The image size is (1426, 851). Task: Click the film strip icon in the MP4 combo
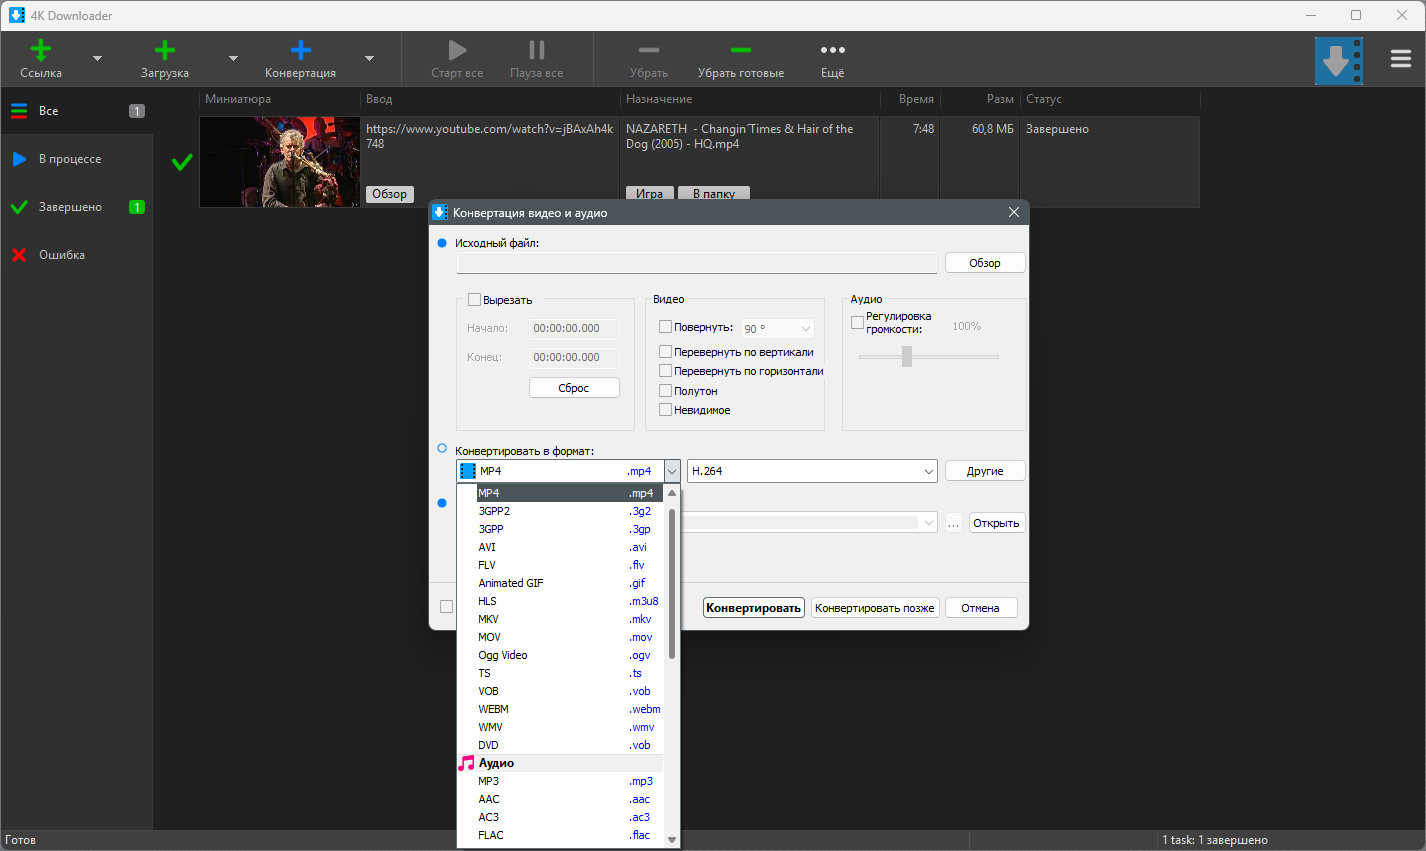467,471
